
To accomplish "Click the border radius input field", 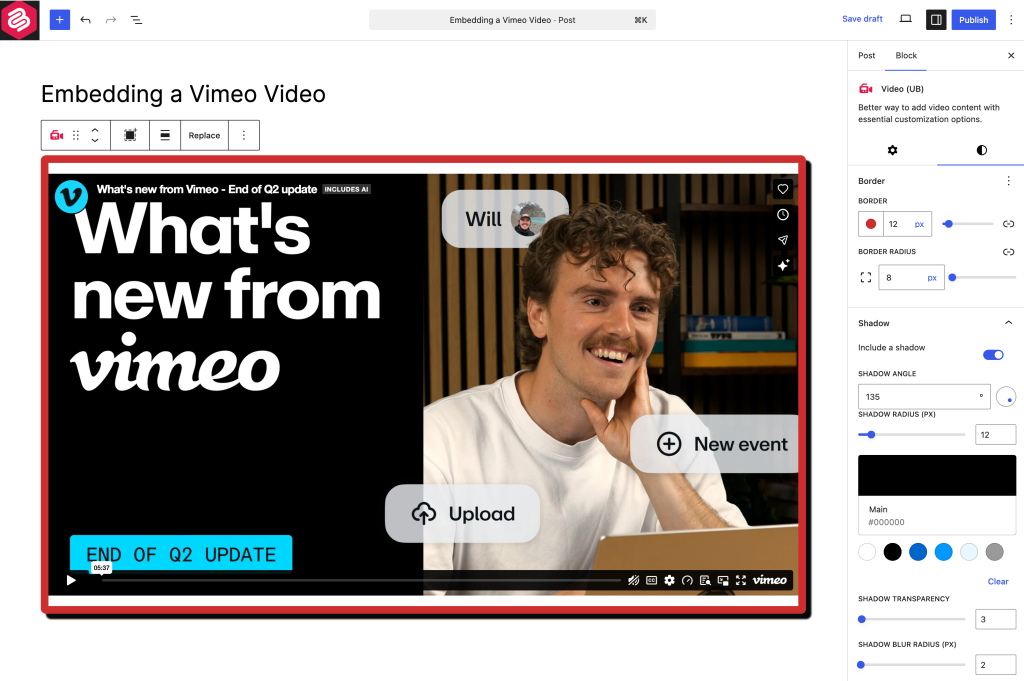I will [902, 277].
